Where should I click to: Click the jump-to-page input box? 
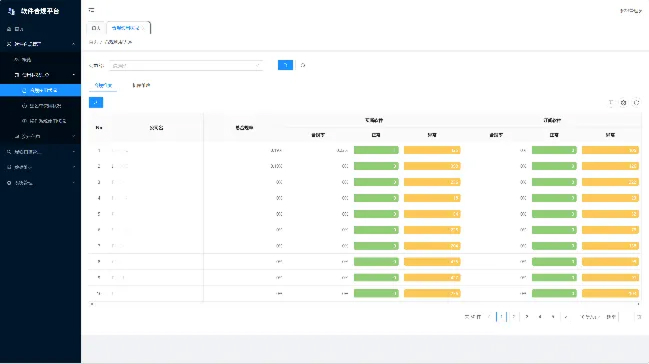(627, 317)
